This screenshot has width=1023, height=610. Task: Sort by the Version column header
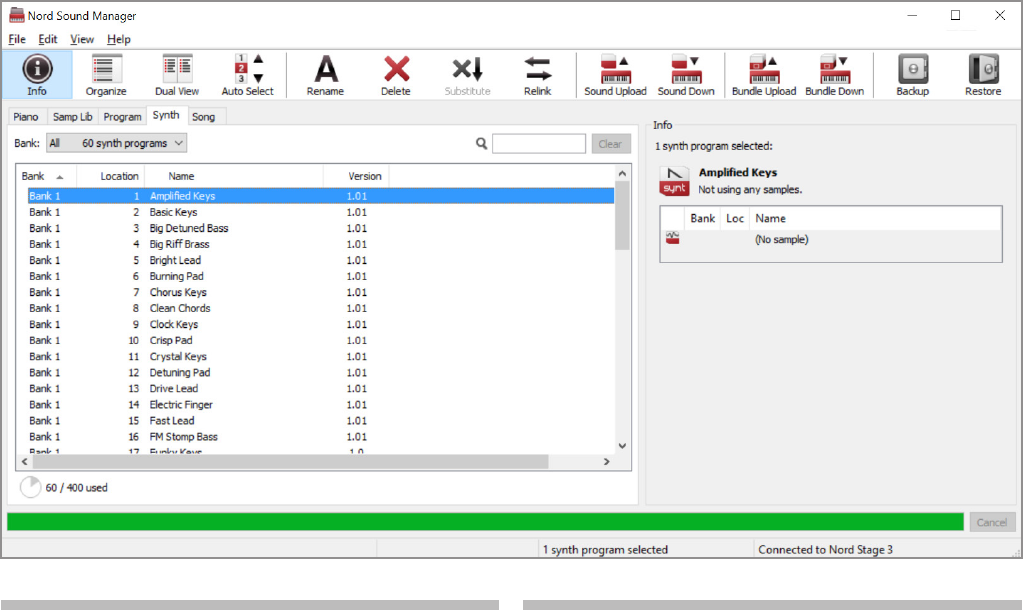coord(356,176)
